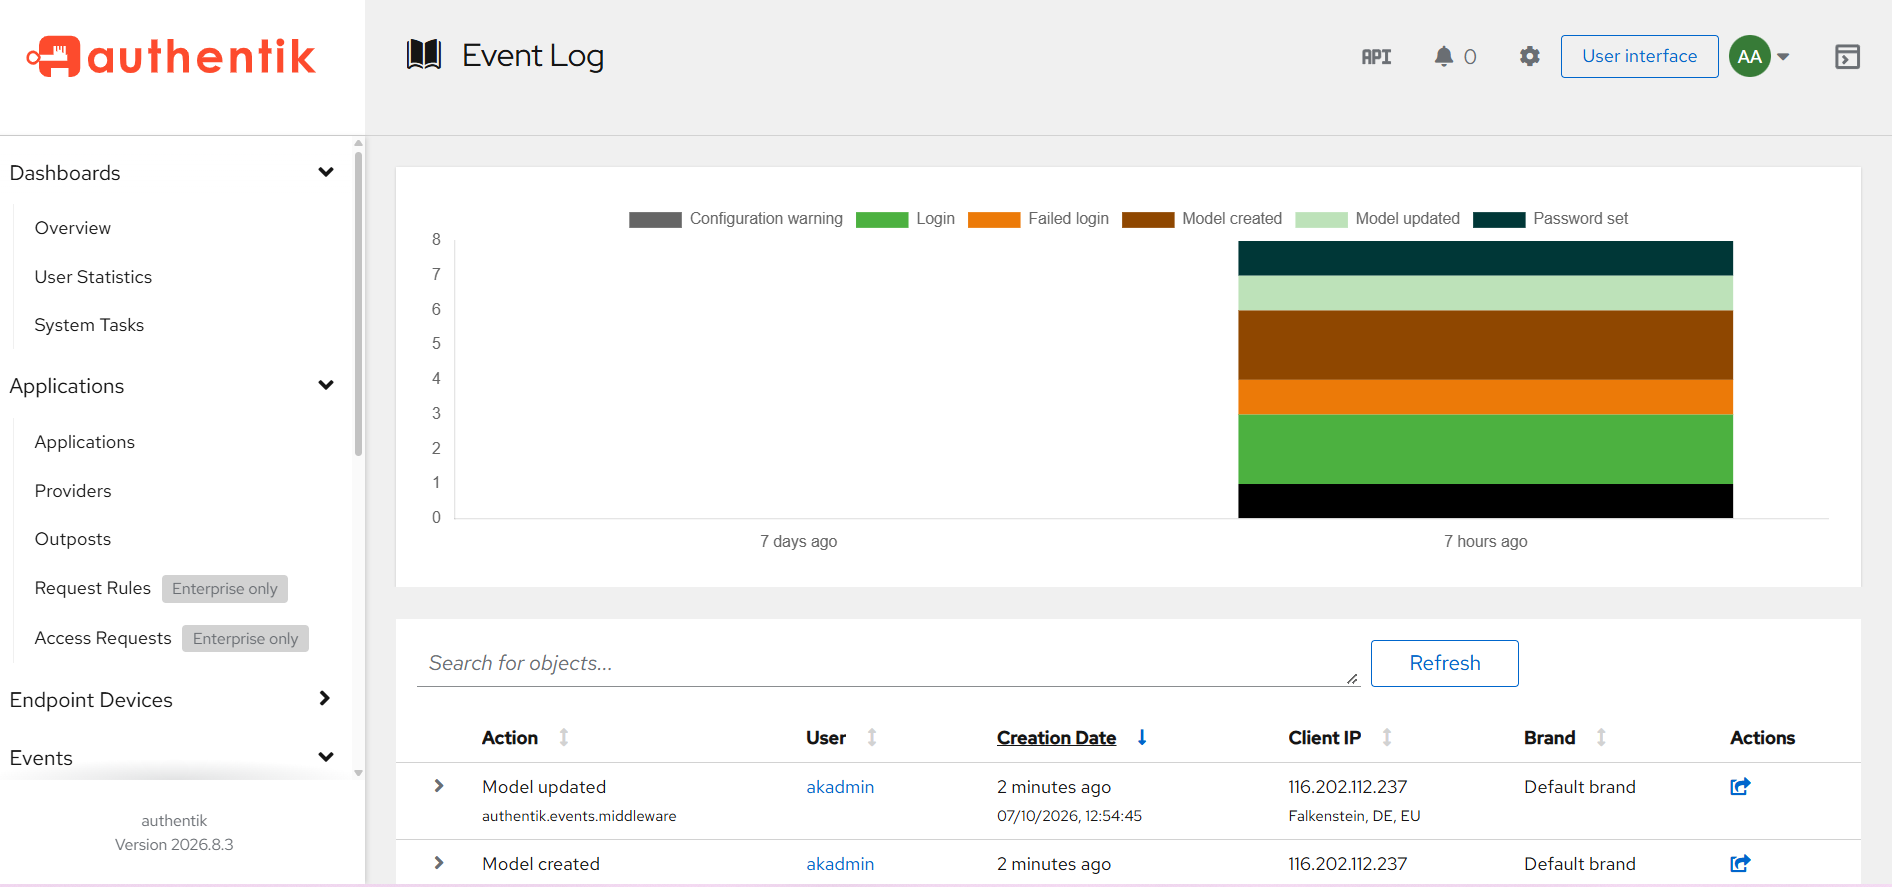Open akadmin link in Model created row

[840, 864]
